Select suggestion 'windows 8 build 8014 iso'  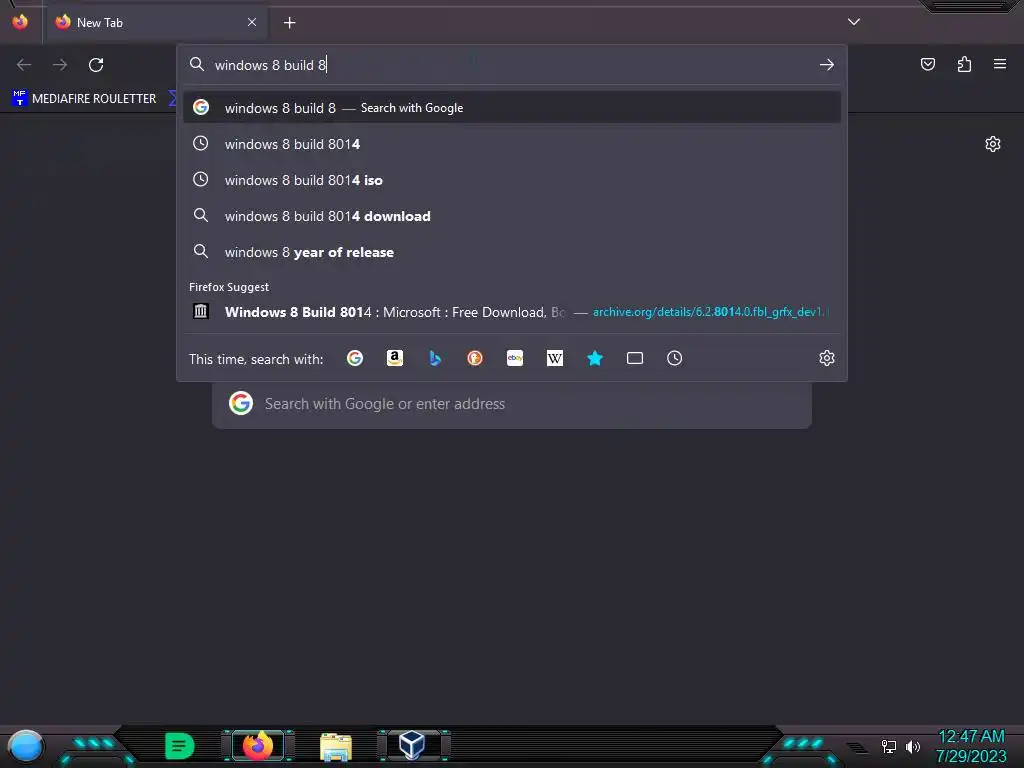click(x=512, y=180)
